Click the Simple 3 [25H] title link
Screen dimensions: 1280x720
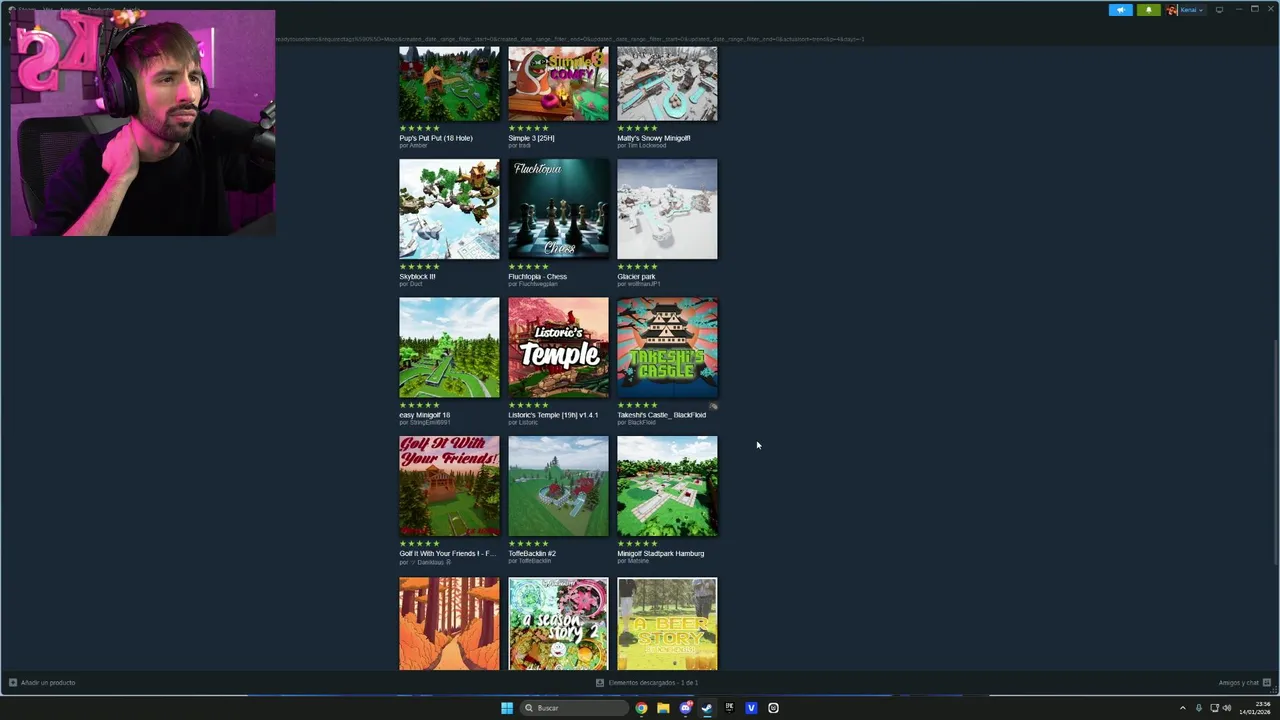(531, 138)
